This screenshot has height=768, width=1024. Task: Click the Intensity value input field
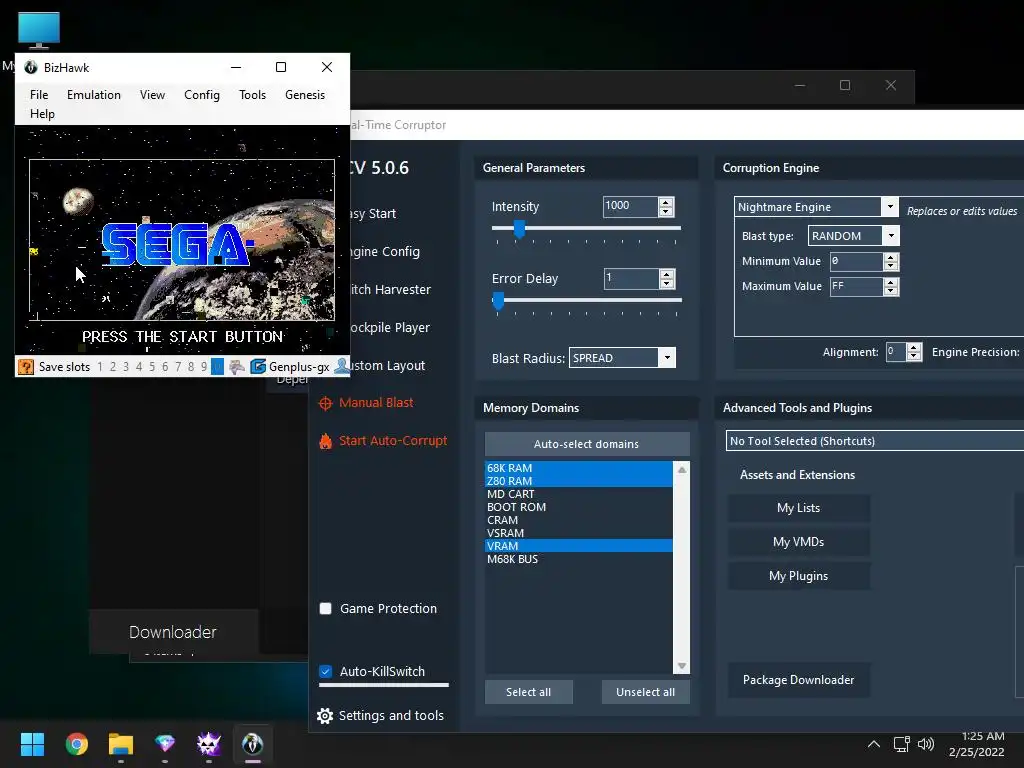click(x=630, y=206)
